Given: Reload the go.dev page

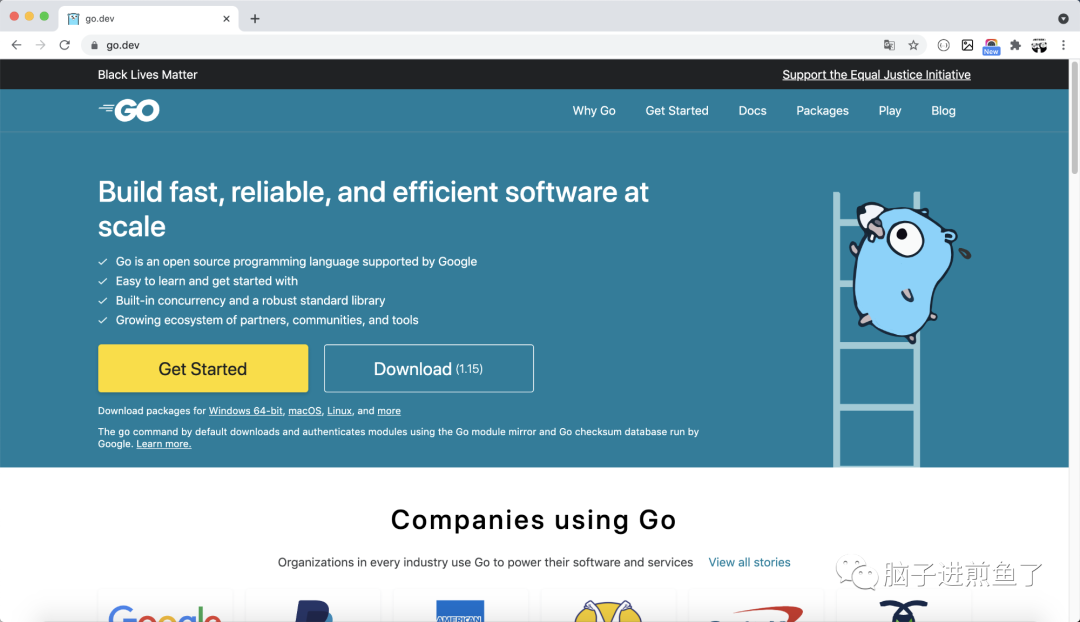Looking at the screenshot, I should pyautogui.click(x=65, y=45).
